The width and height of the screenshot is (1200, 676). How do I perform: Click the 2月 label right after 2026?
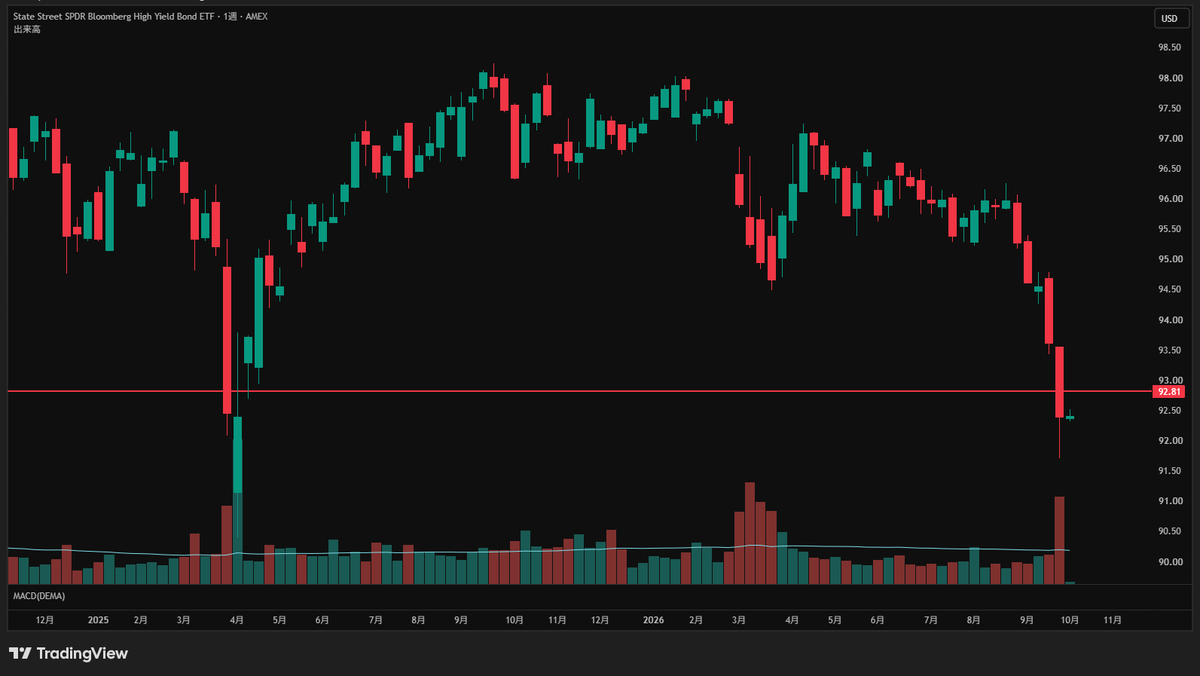(695, 620)
